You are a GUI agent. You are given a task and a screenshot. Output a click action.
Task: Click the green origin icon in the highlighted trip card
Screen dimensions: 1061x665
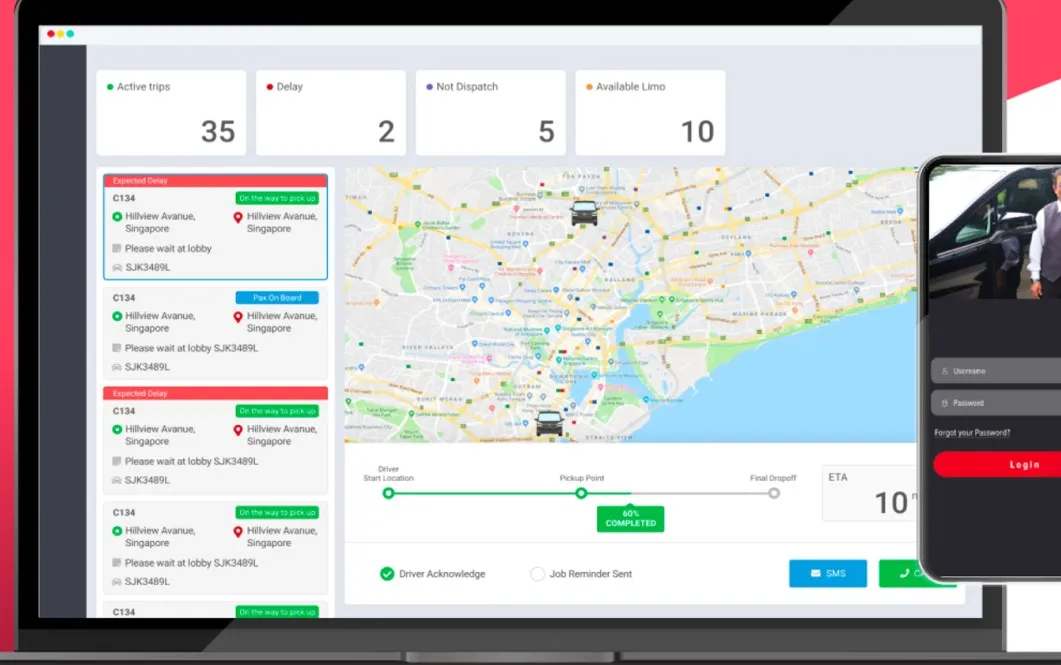tap(117, 216)
